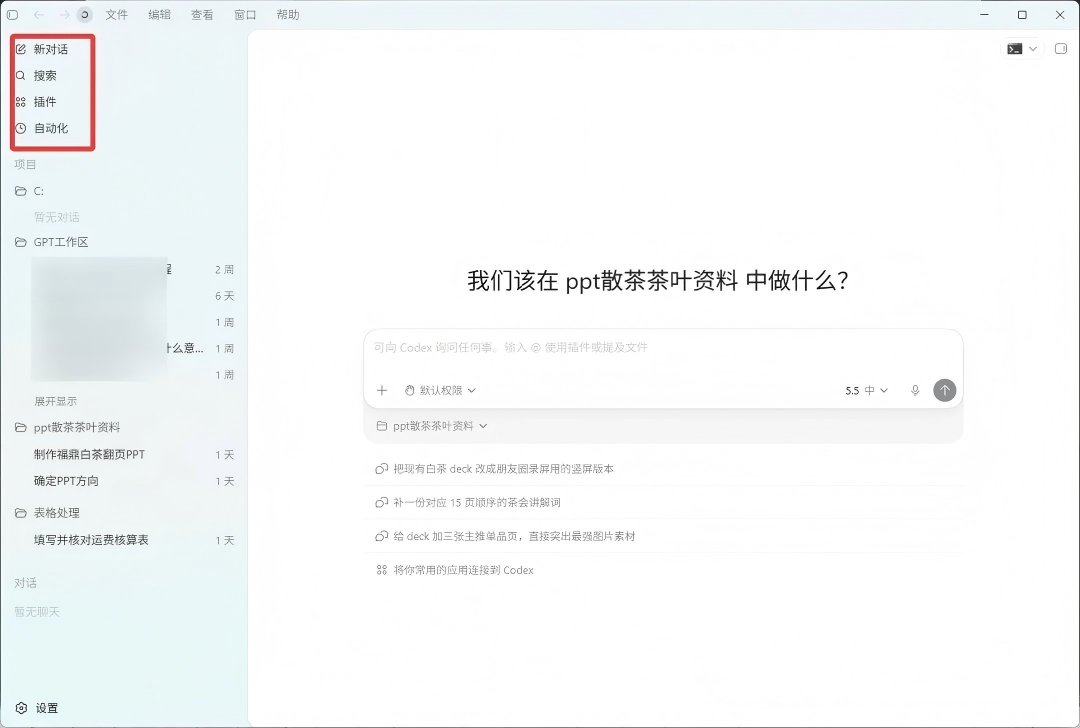The height and width of the screenshot is (728, 1080).
Task: Click the microphone voice input icon
Action: (915, 391)
